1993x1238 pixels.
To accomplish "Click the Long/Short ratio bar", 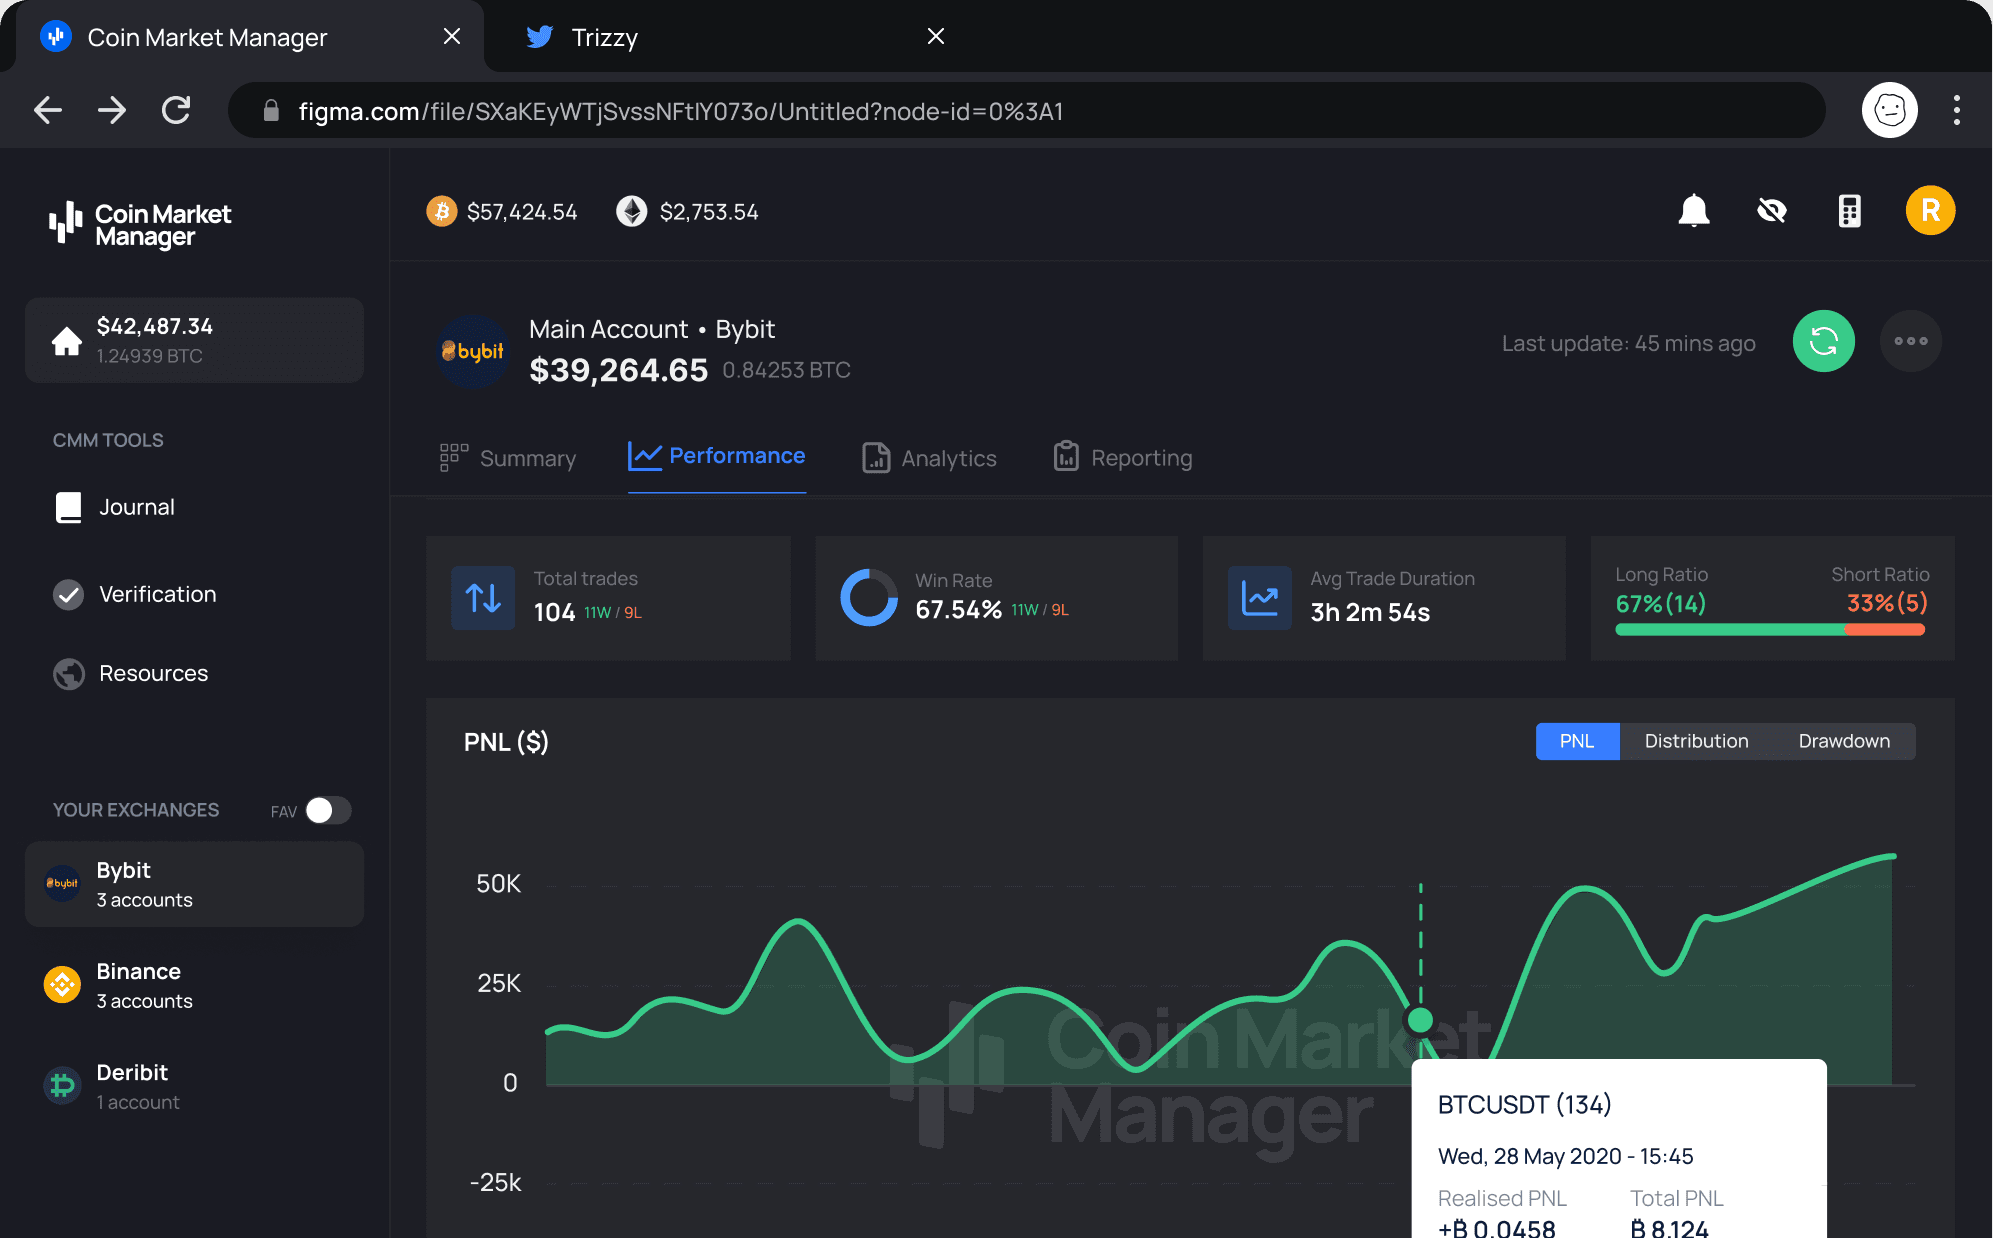I will pos(1770,629).
